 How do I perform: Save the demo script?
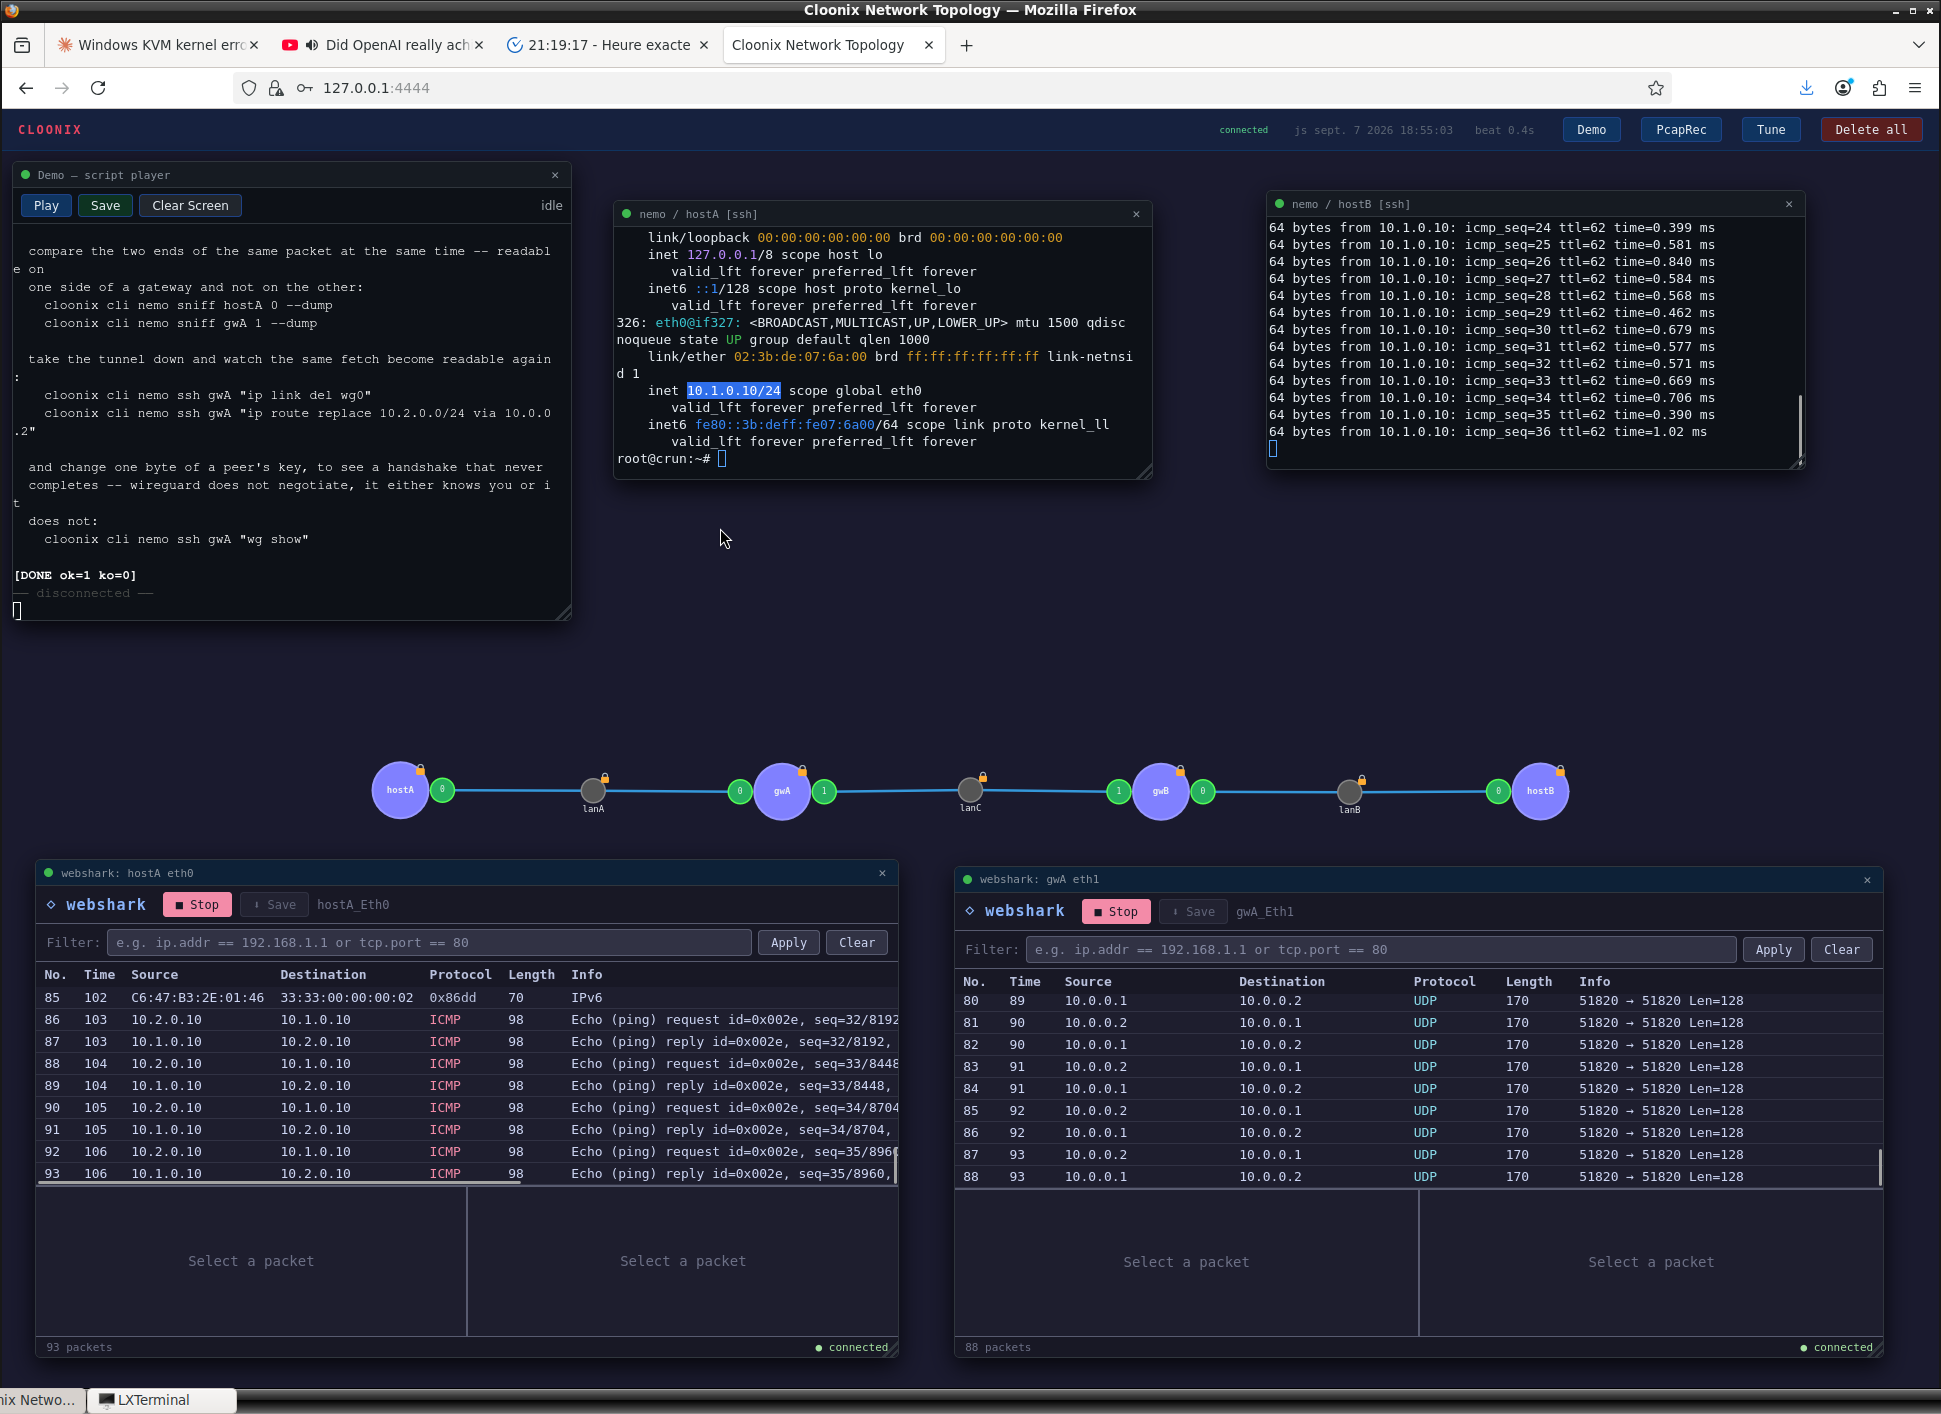105,205
